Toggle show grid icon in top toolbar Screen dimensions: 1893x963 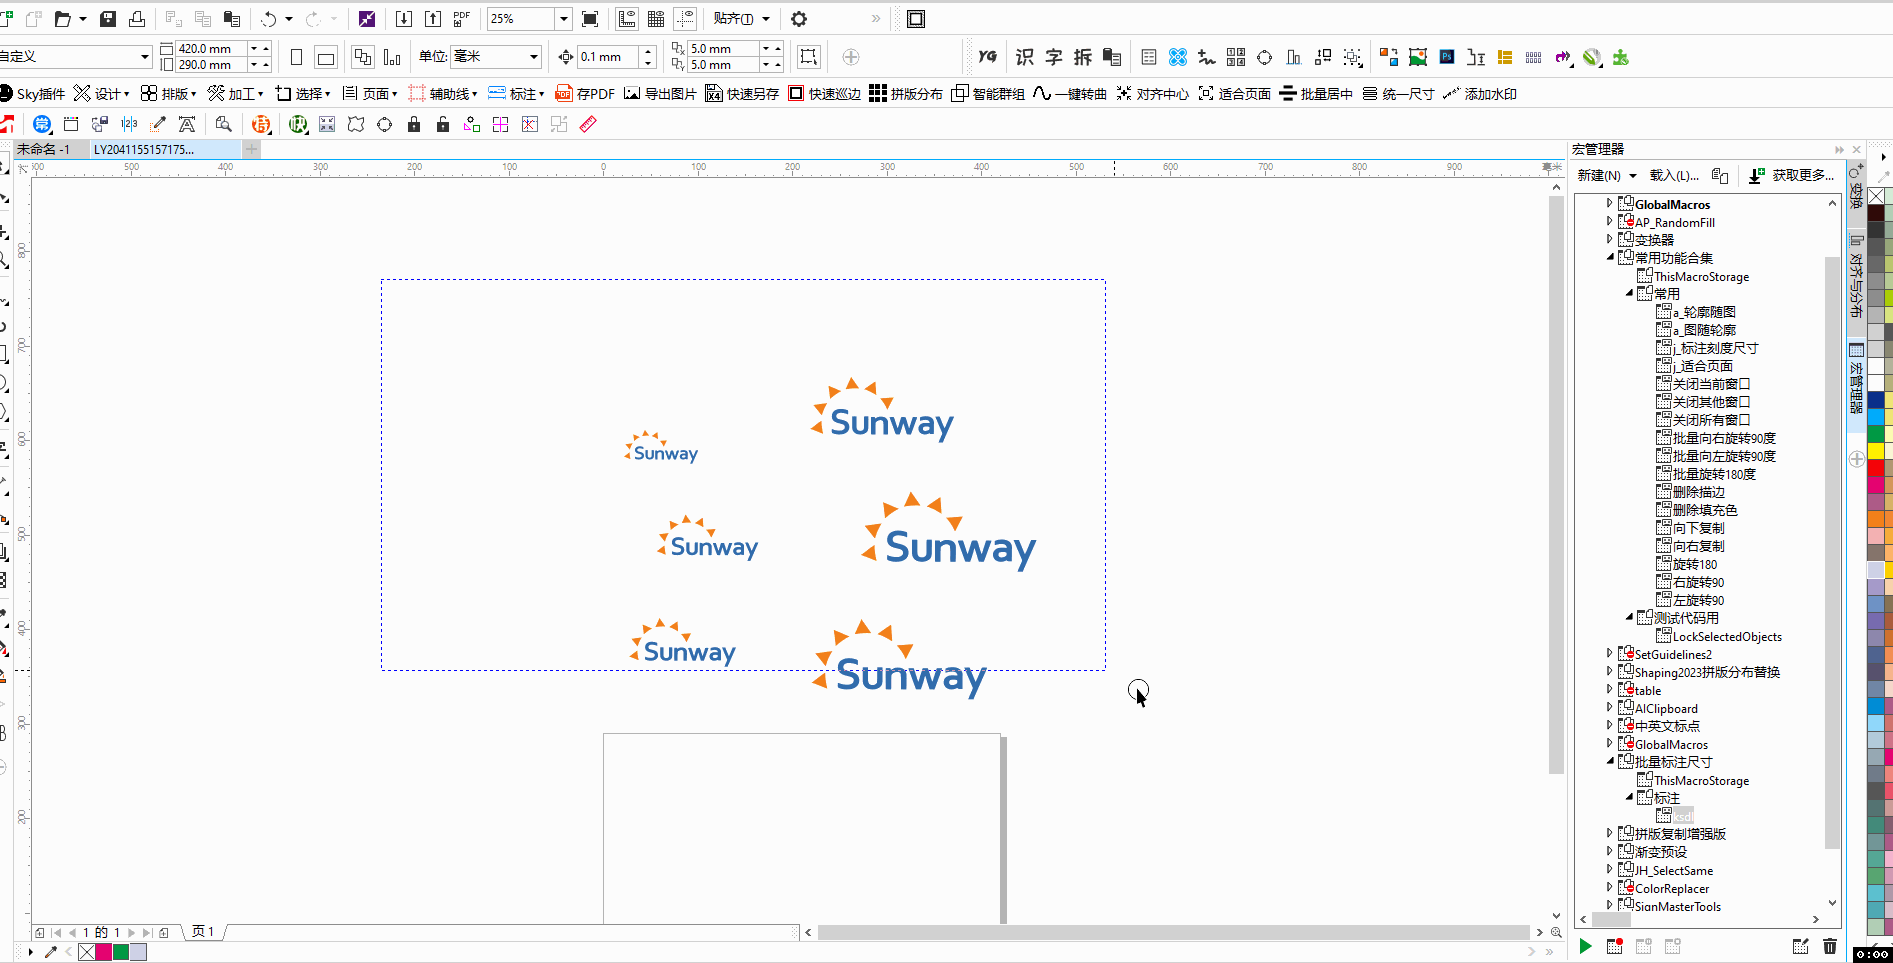tap(656, 19)
